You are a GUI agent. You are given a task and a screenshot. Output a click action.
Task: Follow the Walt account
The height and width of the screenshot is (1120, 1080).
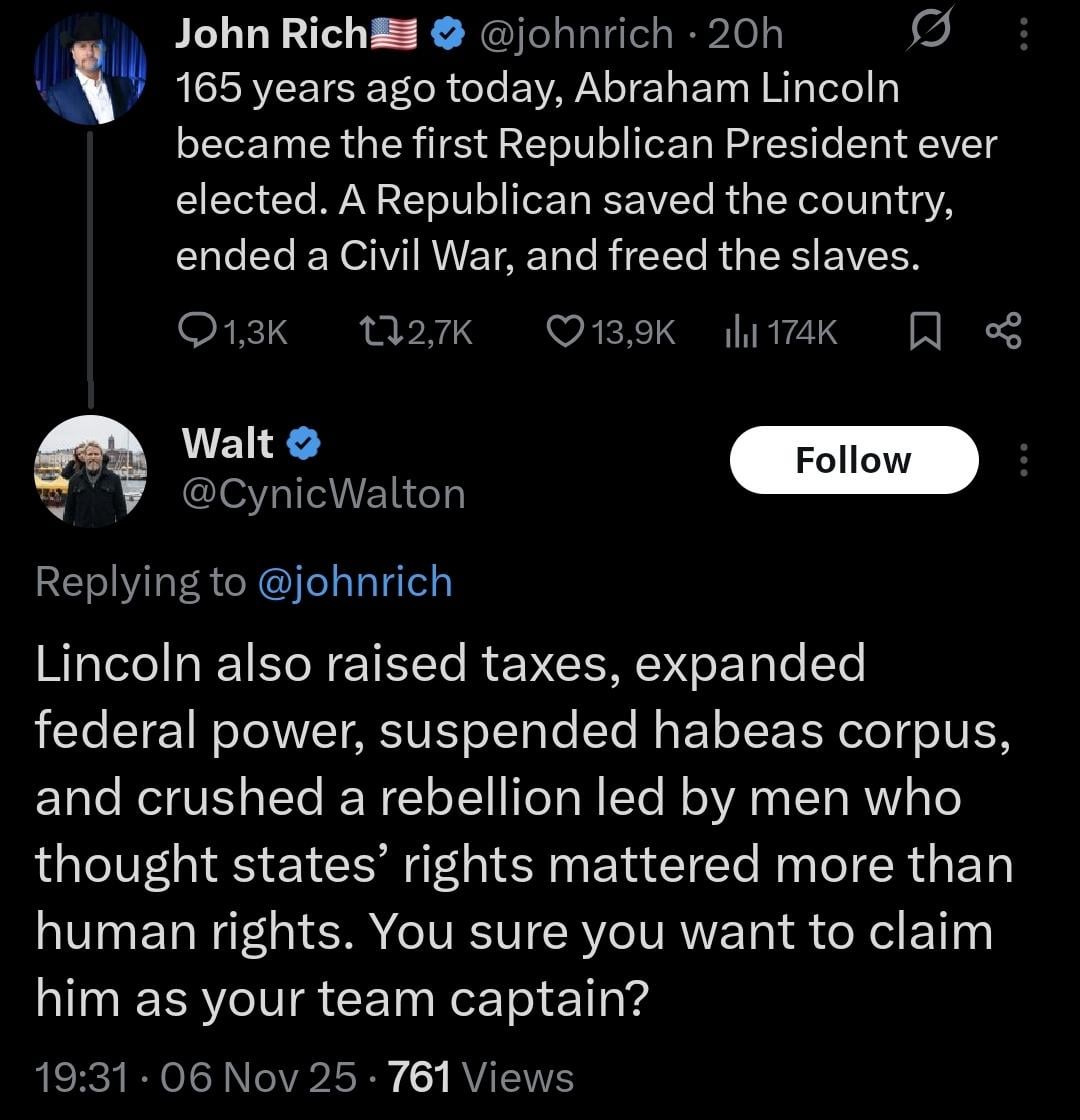click(x=853, y=460)
